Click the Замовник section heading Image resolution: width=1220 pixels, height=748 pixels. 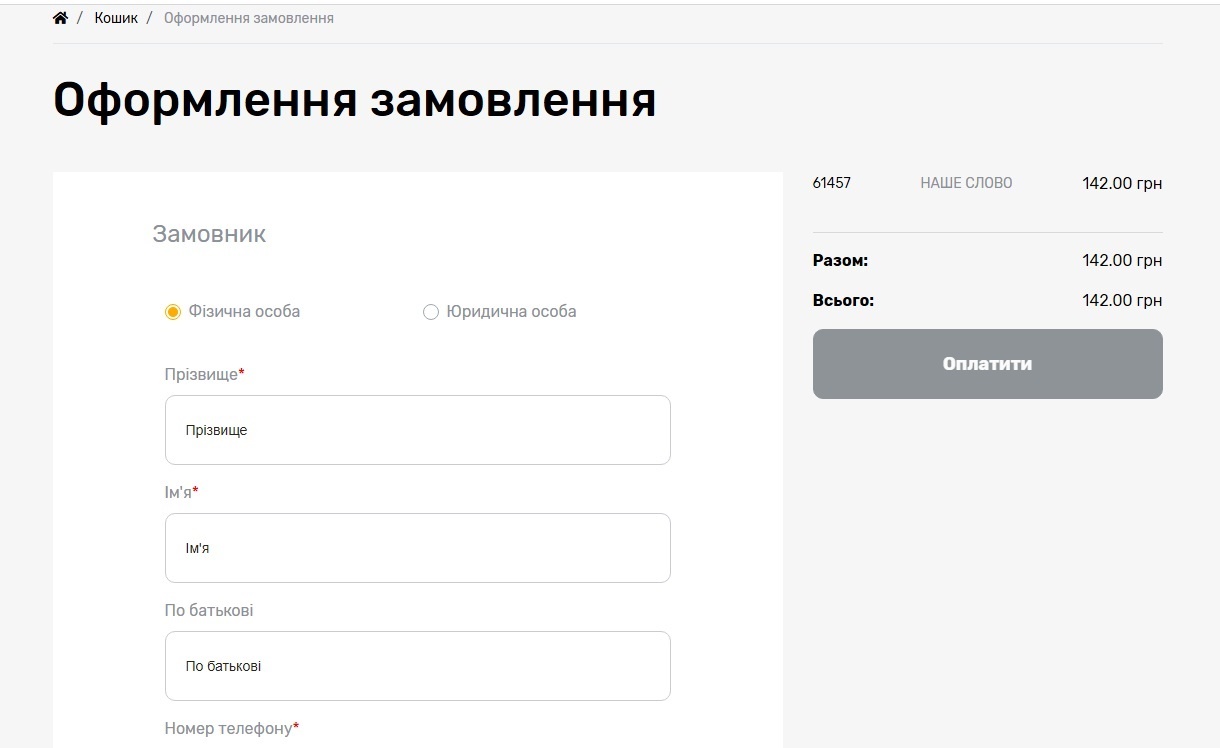click(209, 234)
